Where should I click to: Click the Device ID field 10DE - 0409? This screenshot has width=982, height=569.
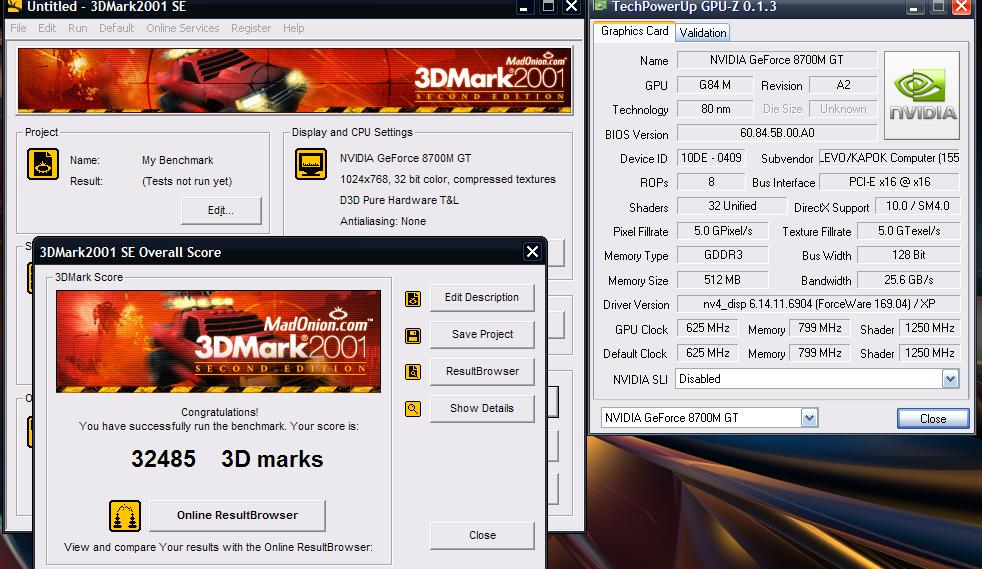(711, 158)
